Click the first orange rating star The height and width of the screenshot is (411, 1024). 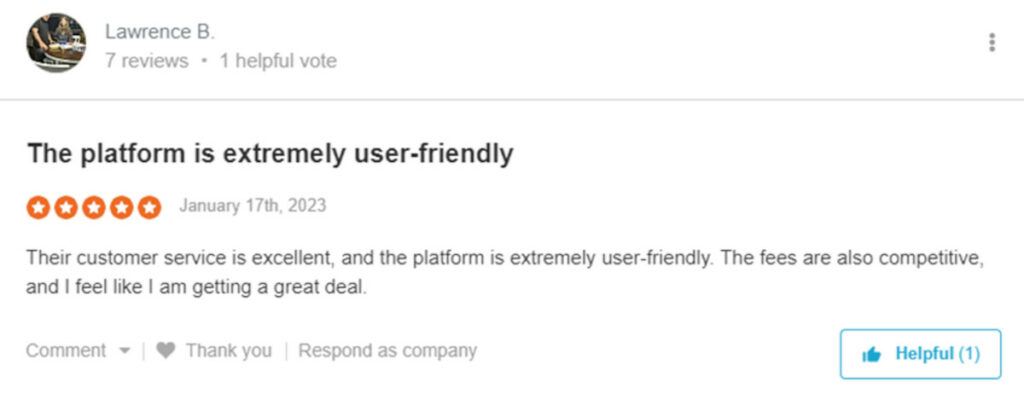[x=38, y=207]
